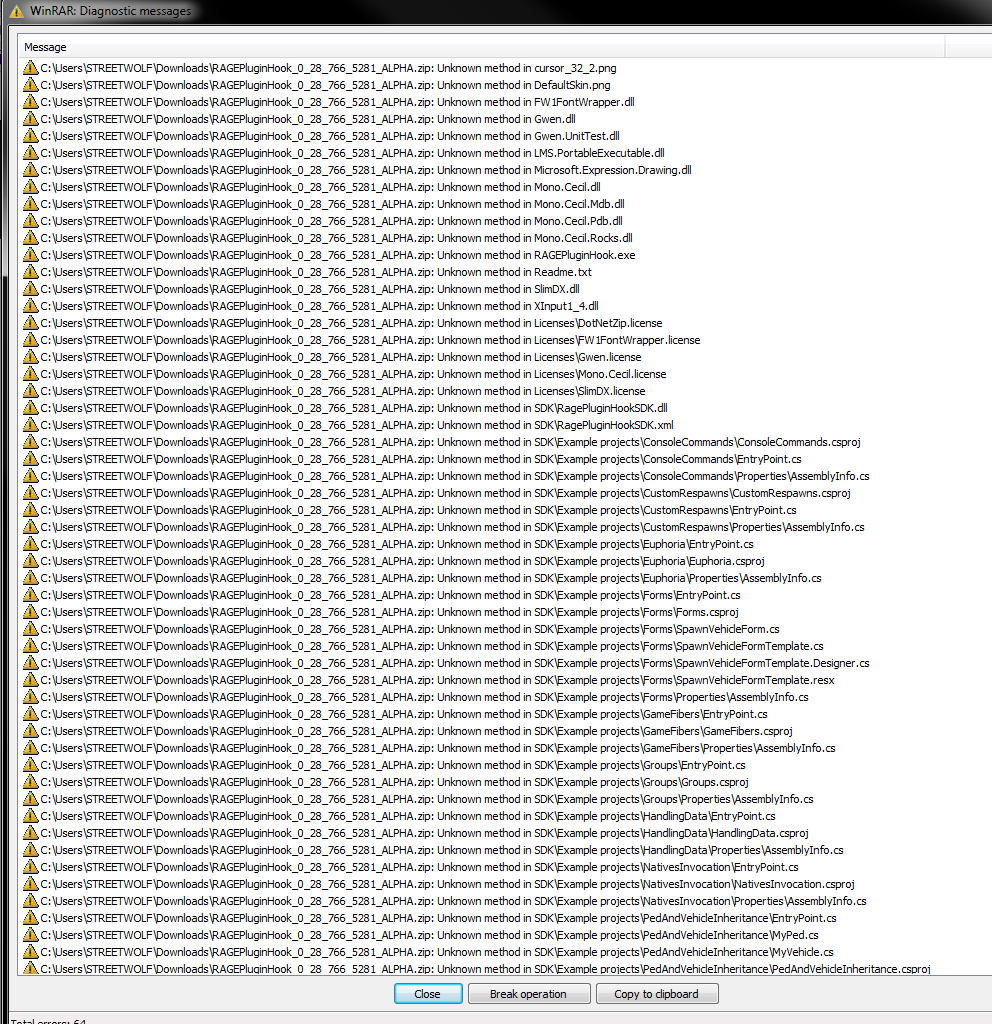Click warning icon for RAGEPluginHook.exe row

pyautogui.click(x=30, y=255)
